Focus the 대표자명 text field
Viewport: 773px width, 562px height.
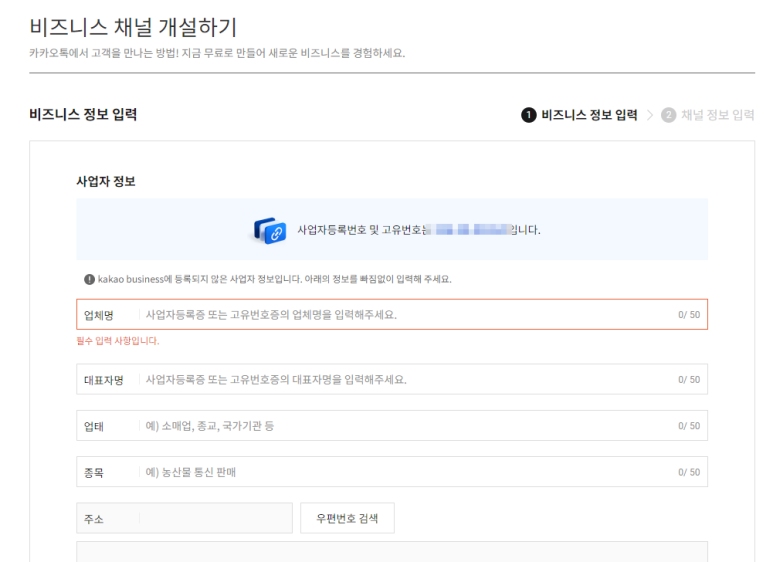click(x=392, y=379)
